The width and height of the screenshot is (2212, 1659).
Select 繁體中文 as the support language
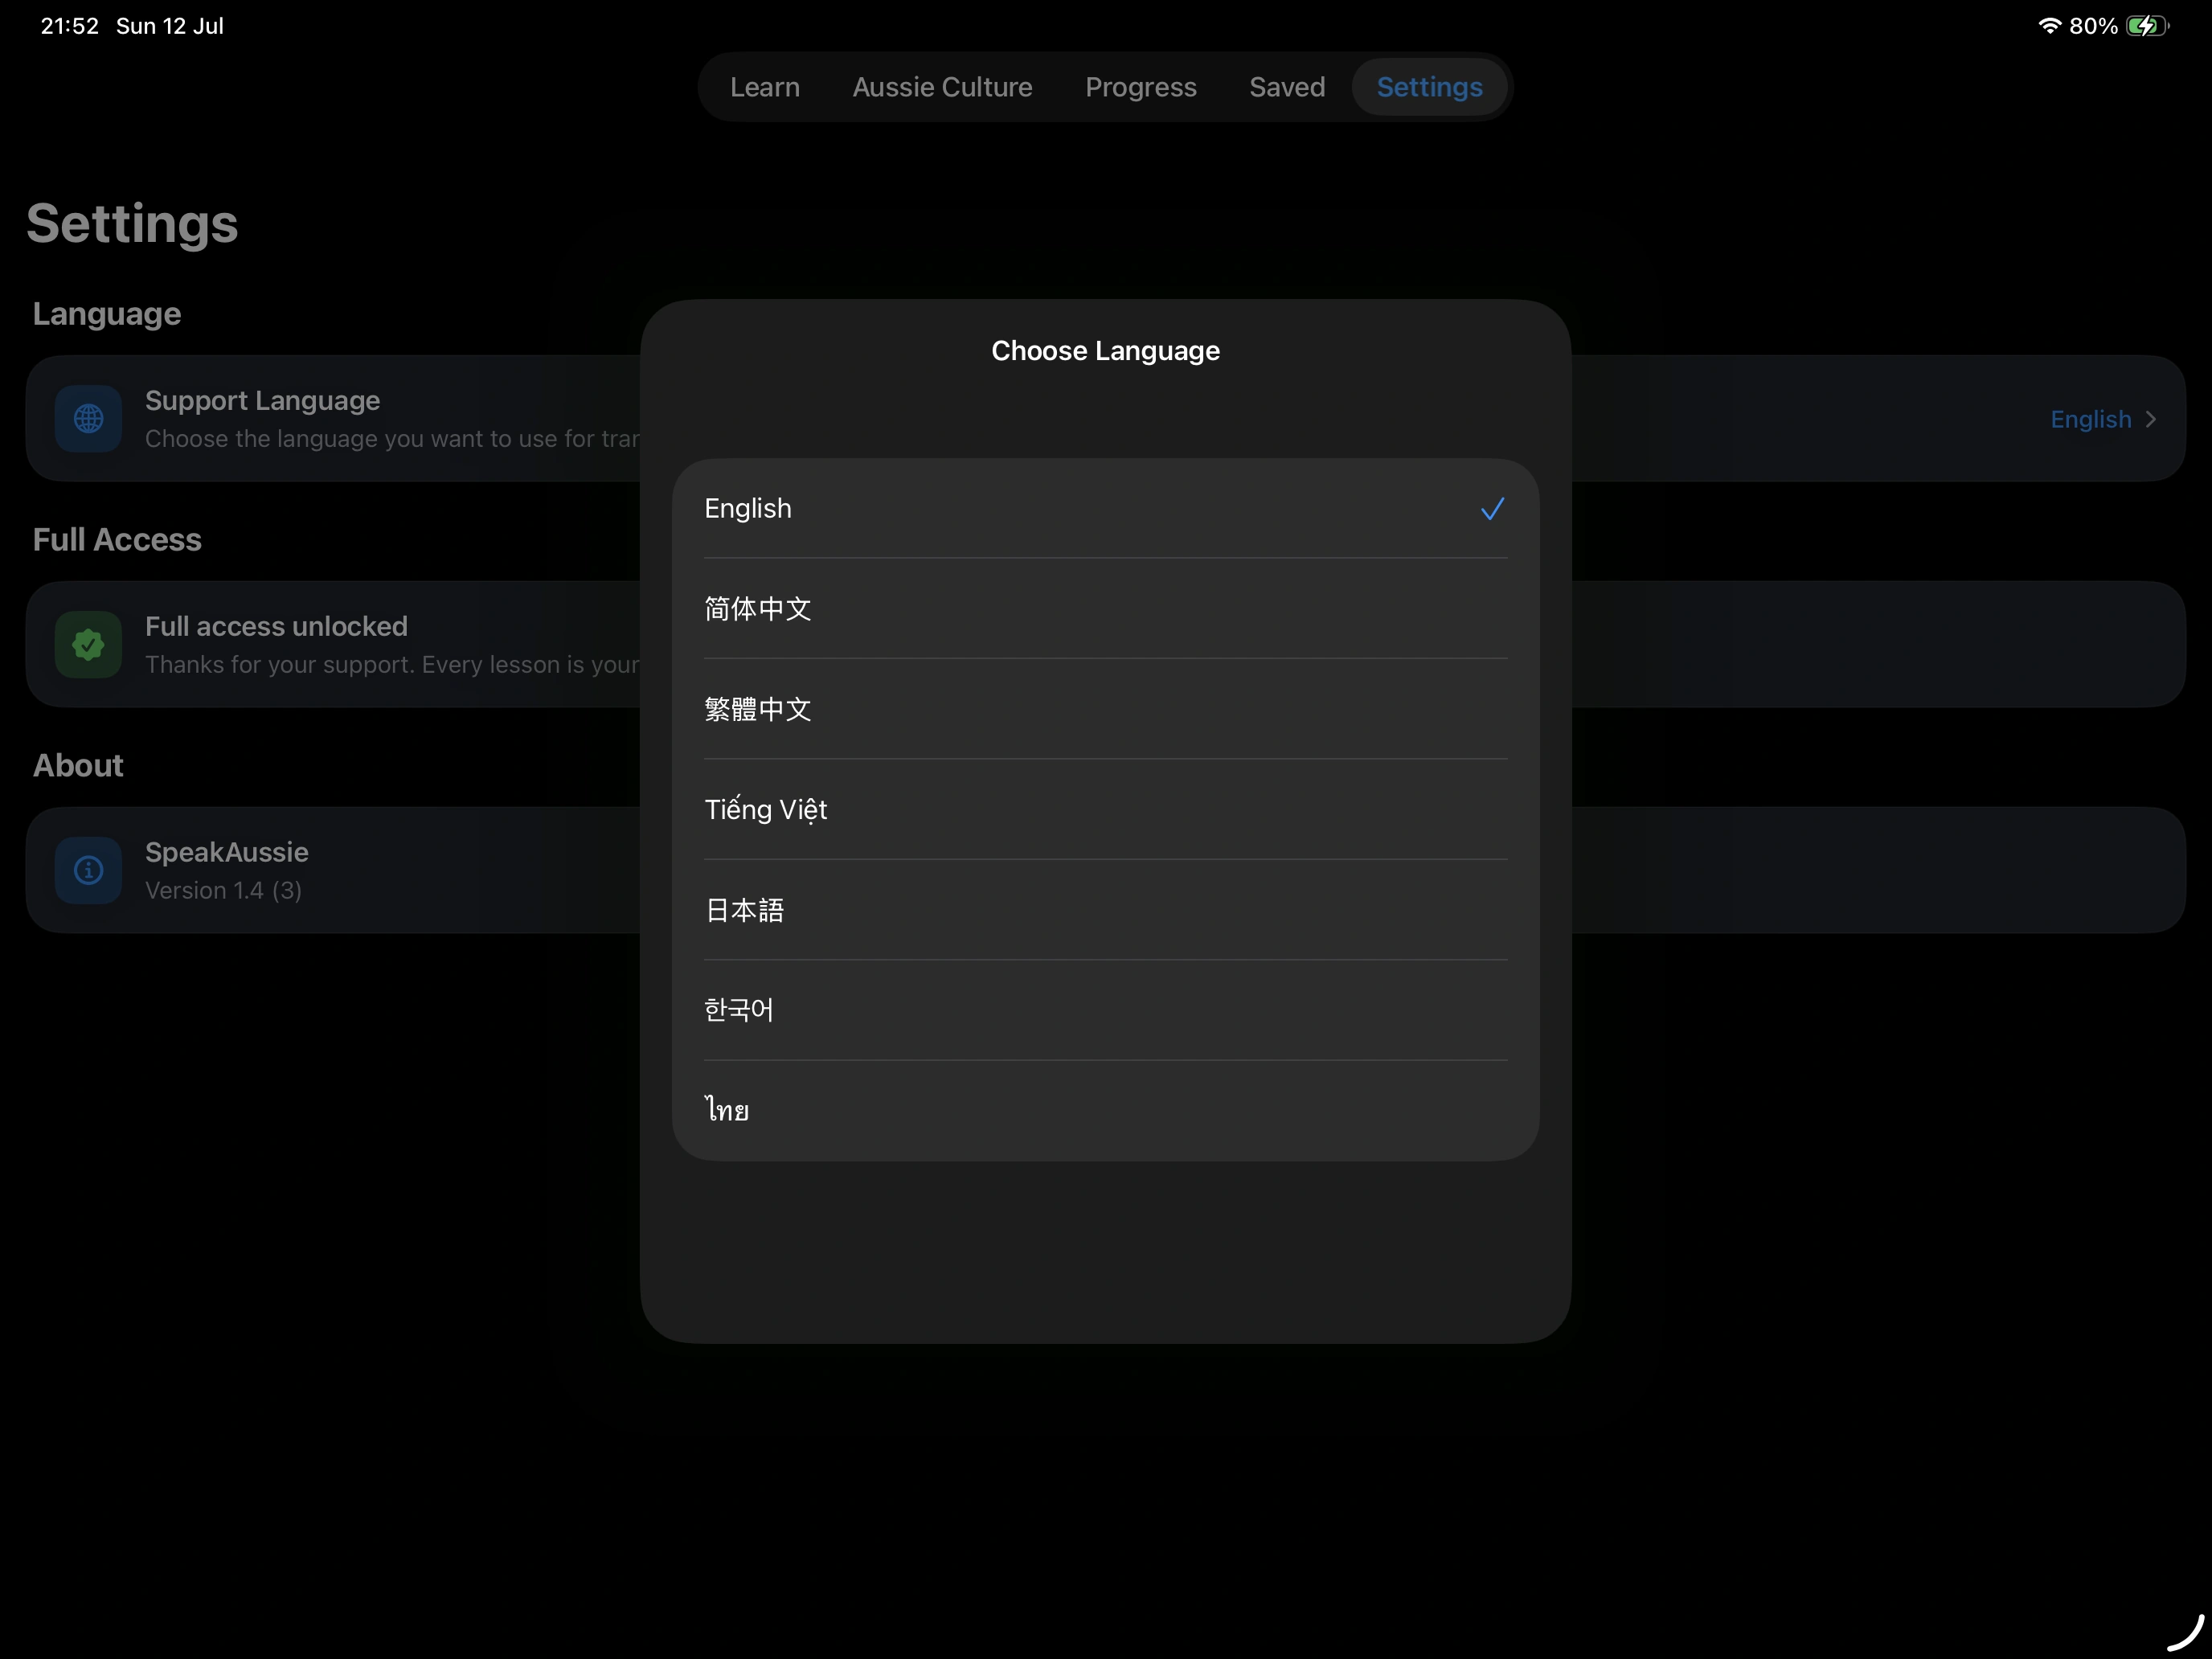1105,709
